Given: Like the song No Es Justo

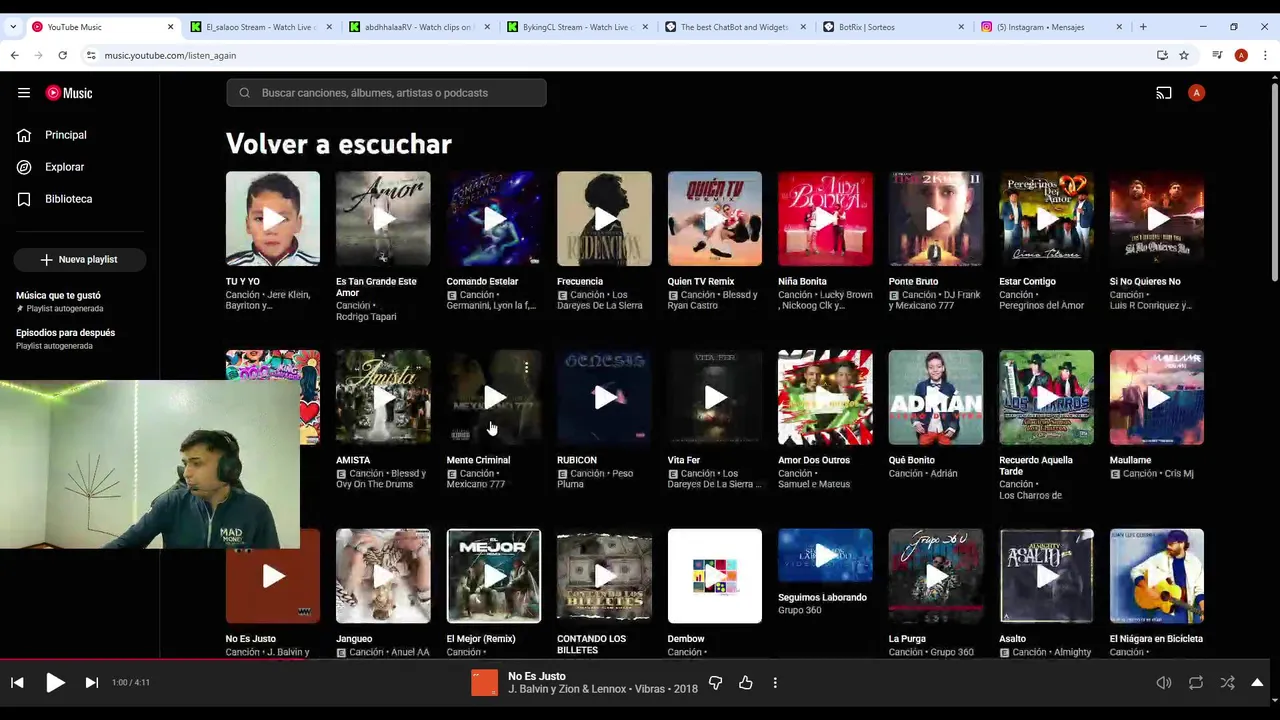Looking at the screenshot, I should (x=745, y=683).
